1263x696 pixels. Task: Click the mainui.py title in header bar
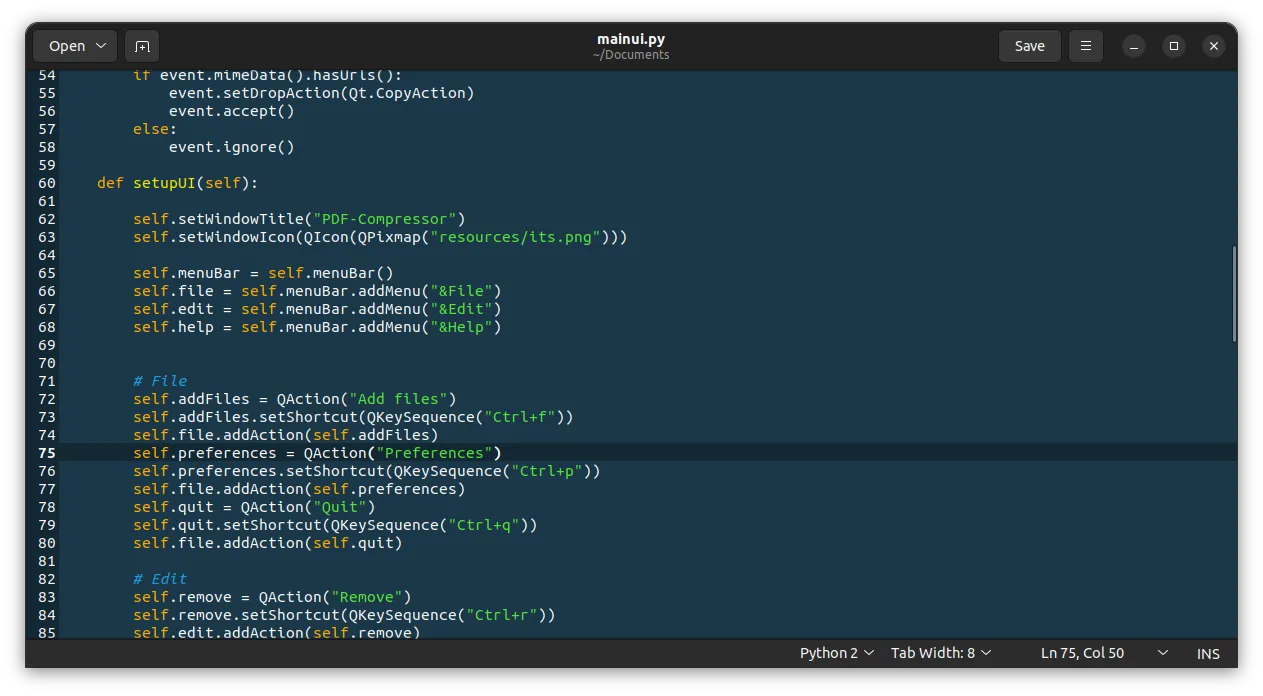click(630, 39)
